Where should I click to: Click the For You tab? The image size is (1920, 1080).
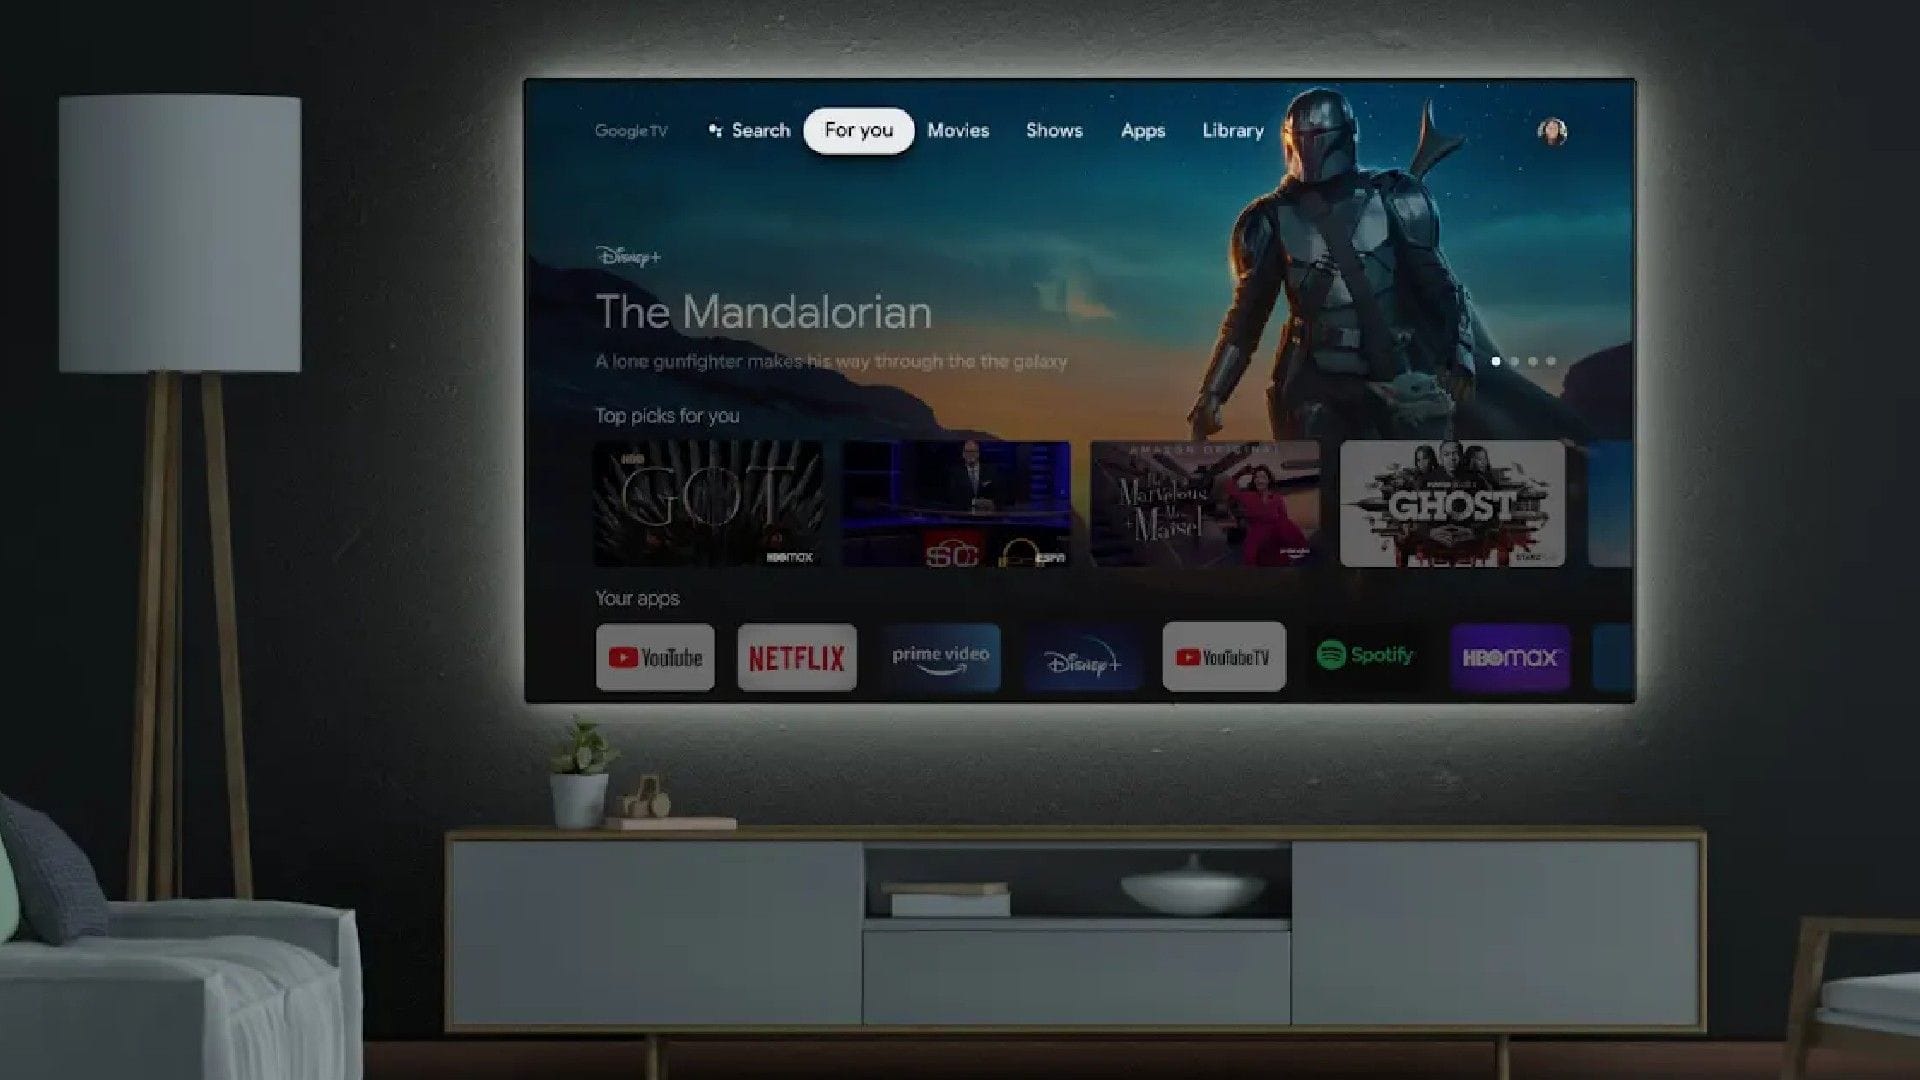[858, 131]
